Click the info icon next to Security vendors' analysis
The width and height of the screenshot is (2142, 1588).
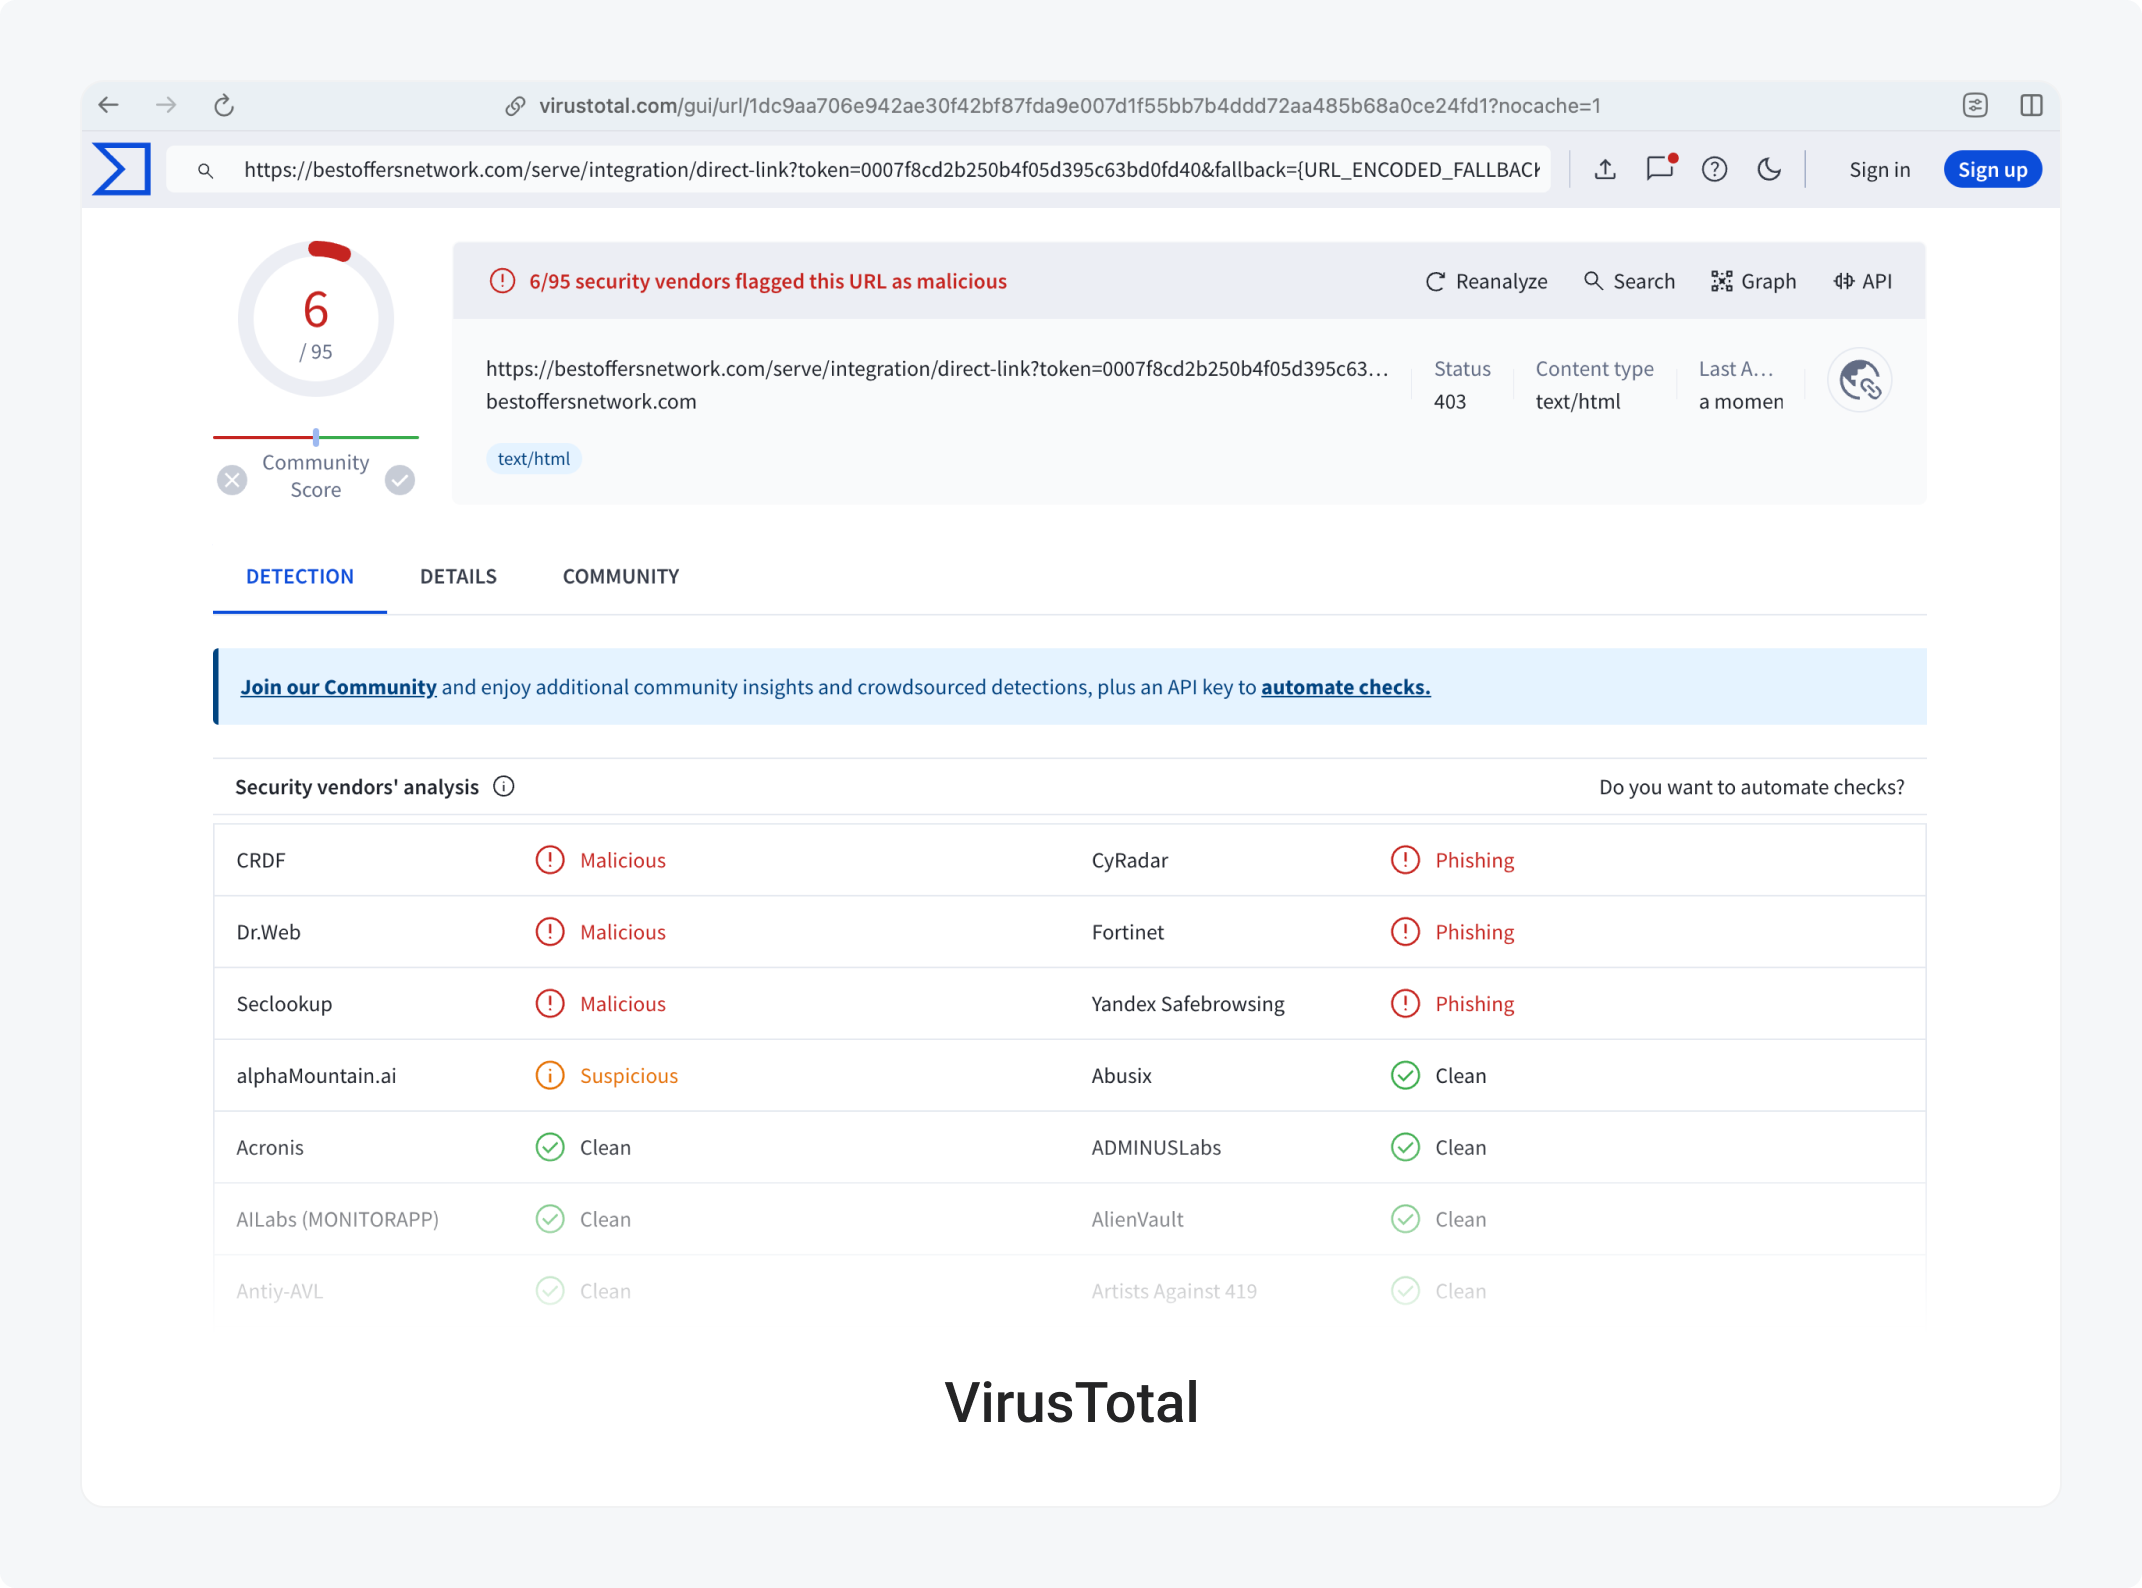504,786
